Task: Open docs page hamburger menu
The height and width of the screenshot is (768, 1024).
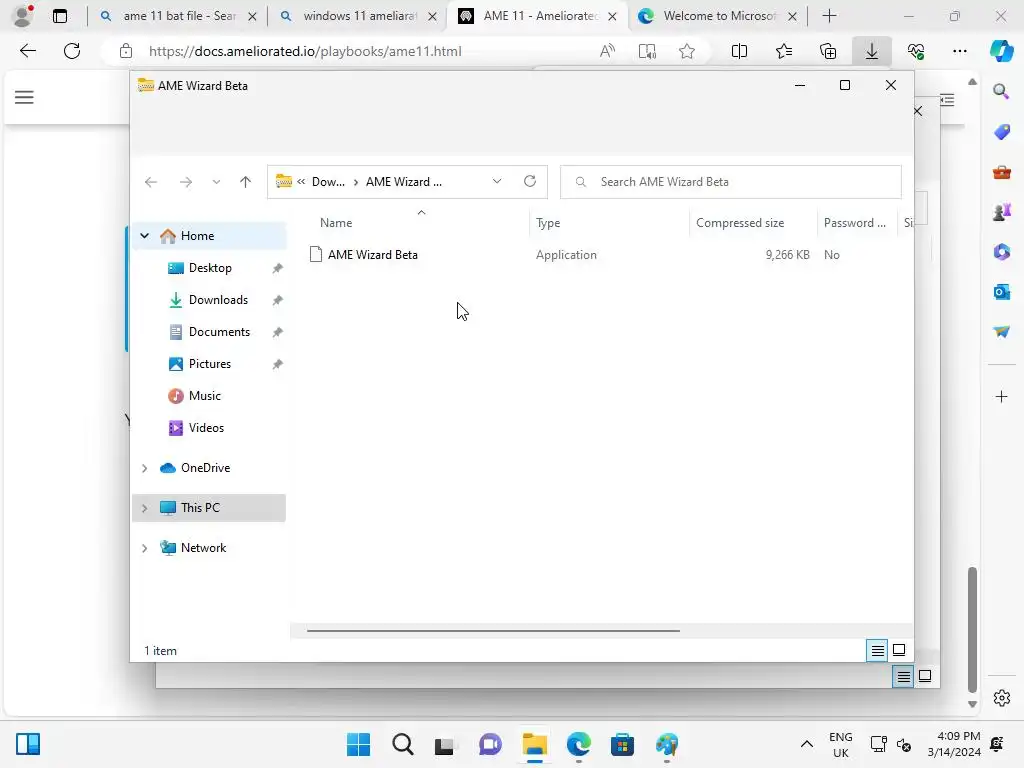Action: pyautogui.click(x=24, y=97)
